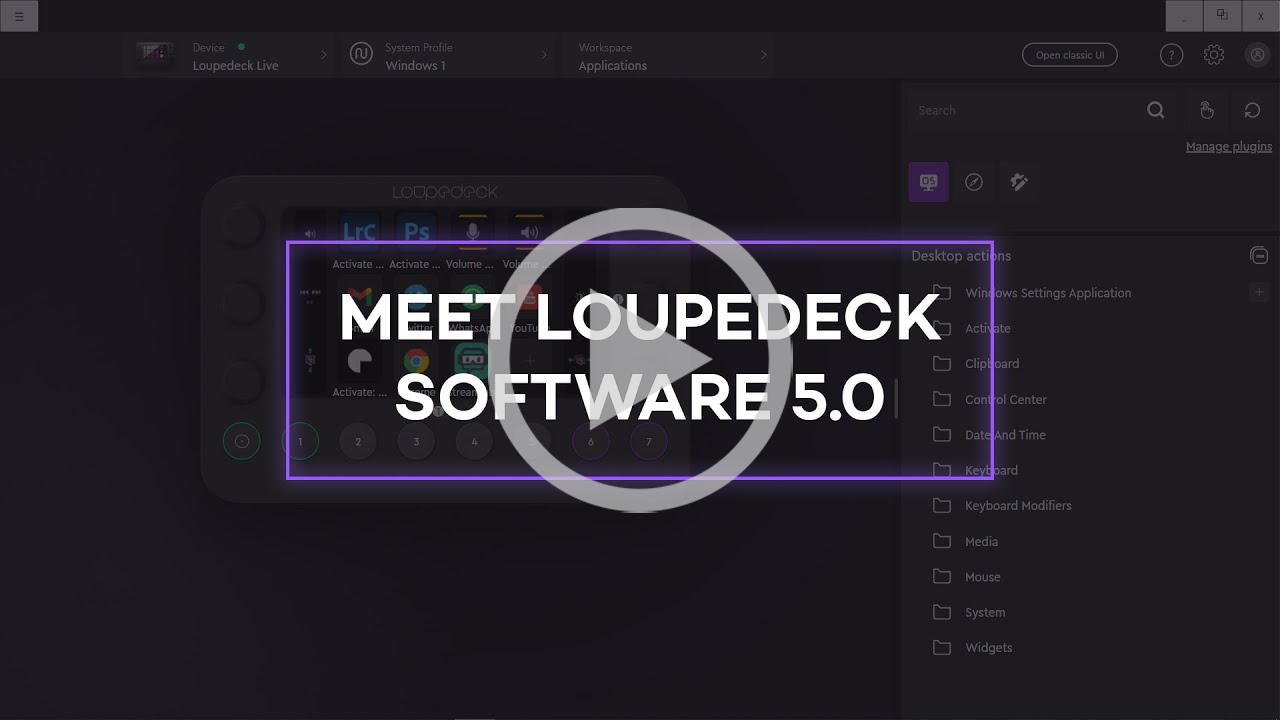The height and width of the screenshot is (720, 1280).
Task: Click the plus icon next to Windows Settings Application
Action: coord(1259,292)
